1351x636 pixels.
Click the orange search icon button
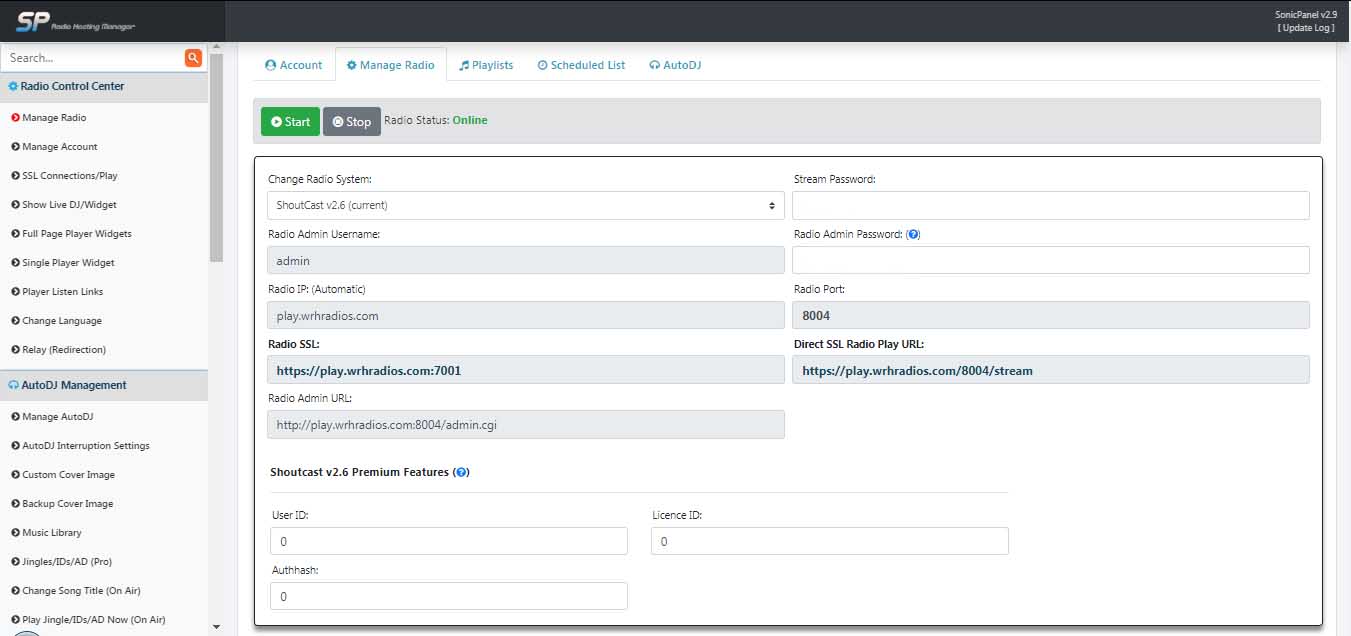pos(193,58)
